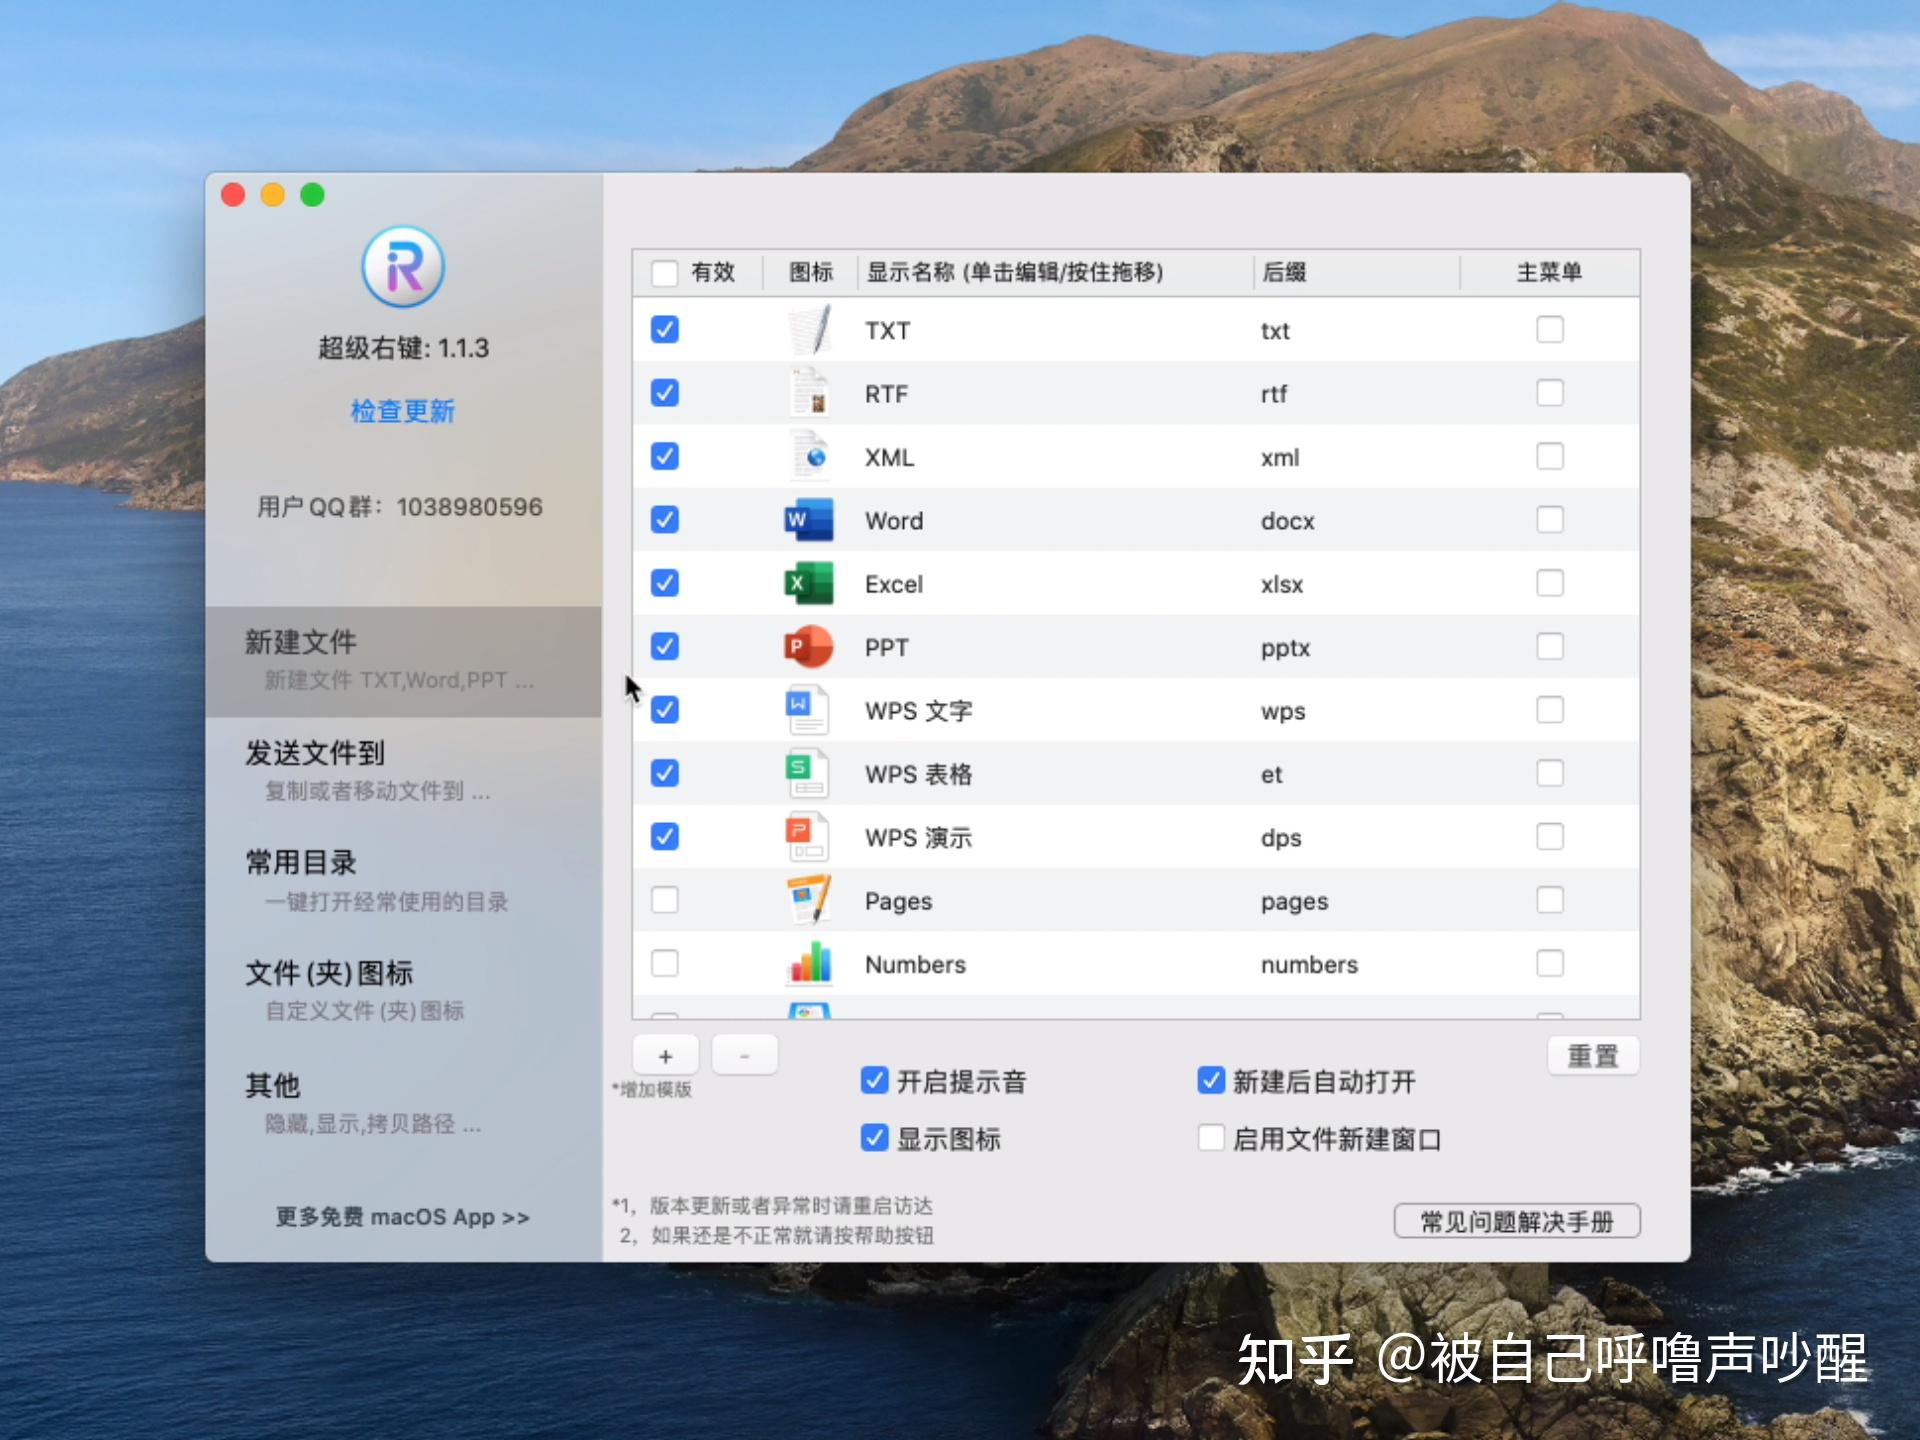1920x1440 pixels.
Task: Open 常见问题解决手册 help manual
Action: click(1516, 1221)
